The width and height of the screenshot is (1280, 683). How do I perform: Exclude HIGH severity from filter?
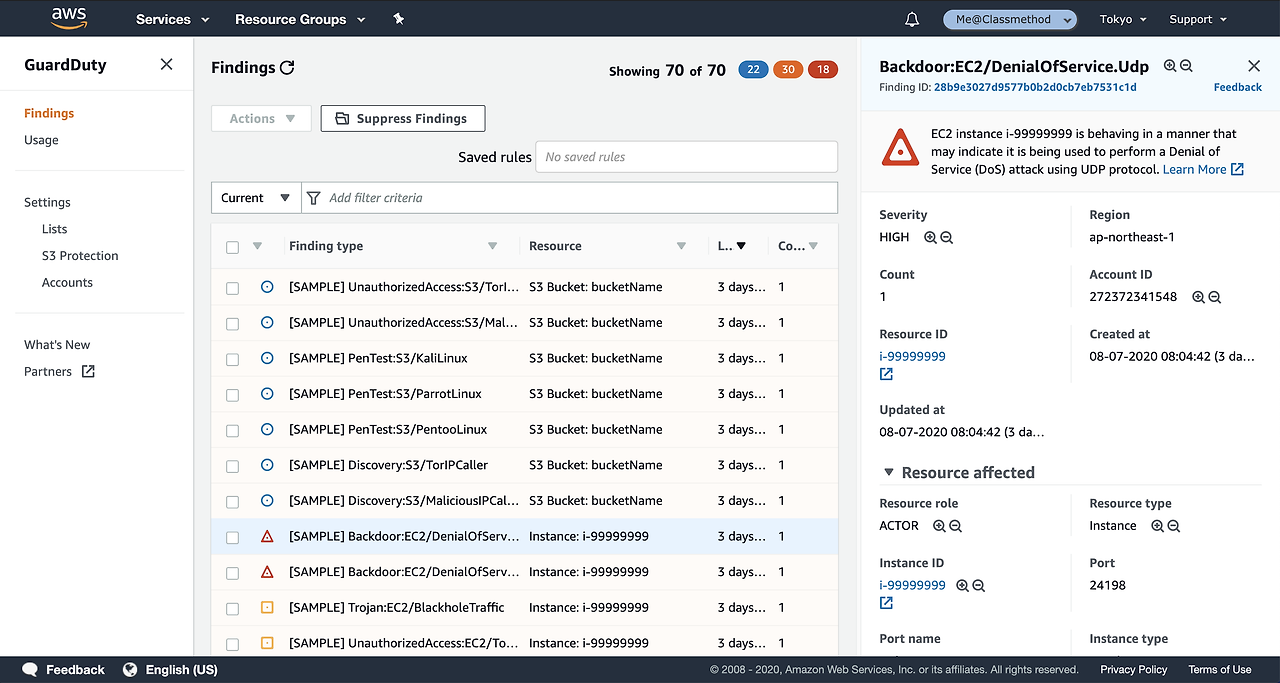(946, 237)
